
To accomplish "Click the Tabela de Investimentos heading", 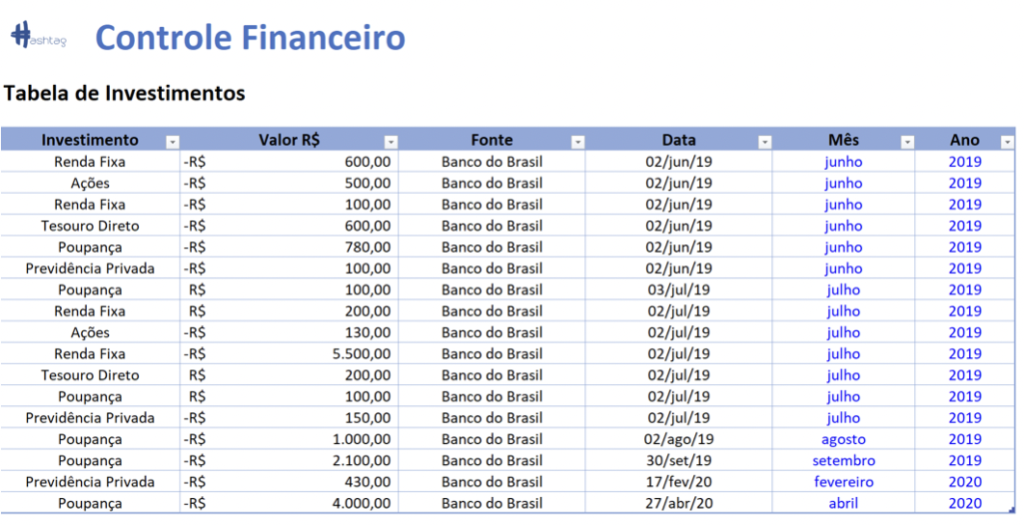I will [x=125, y=94].
